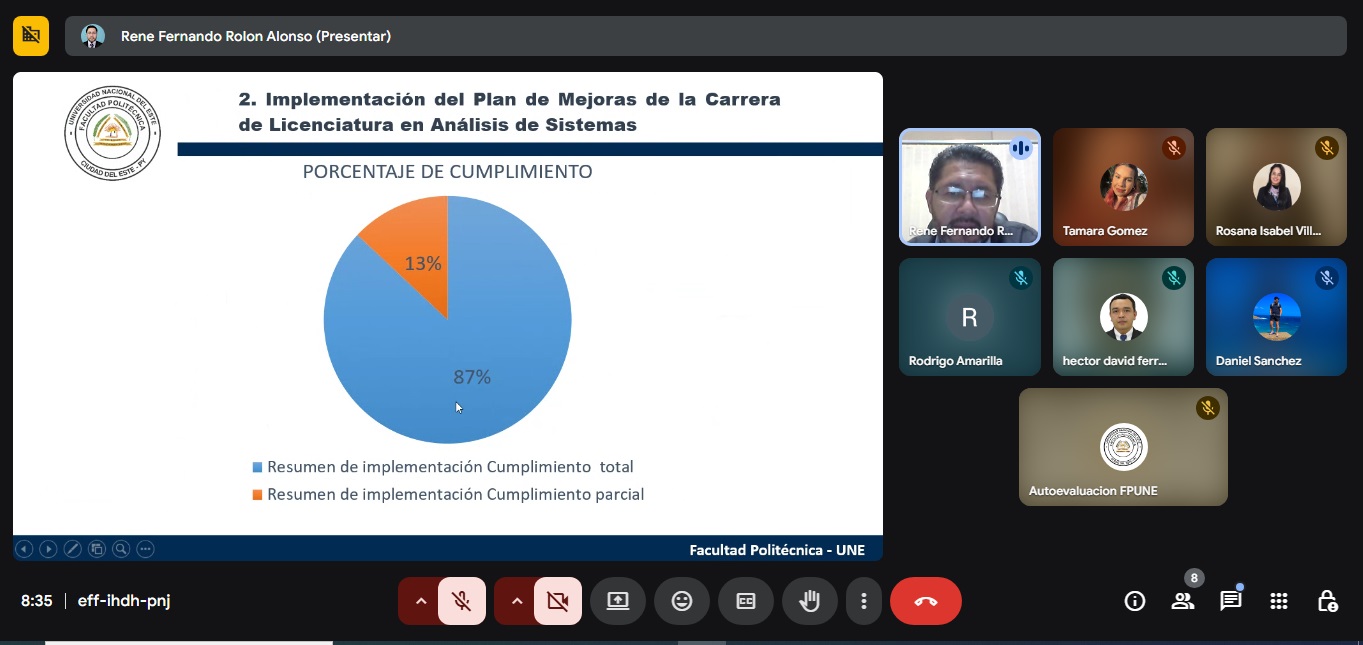Open the activities grid icon

(1278, 601)
